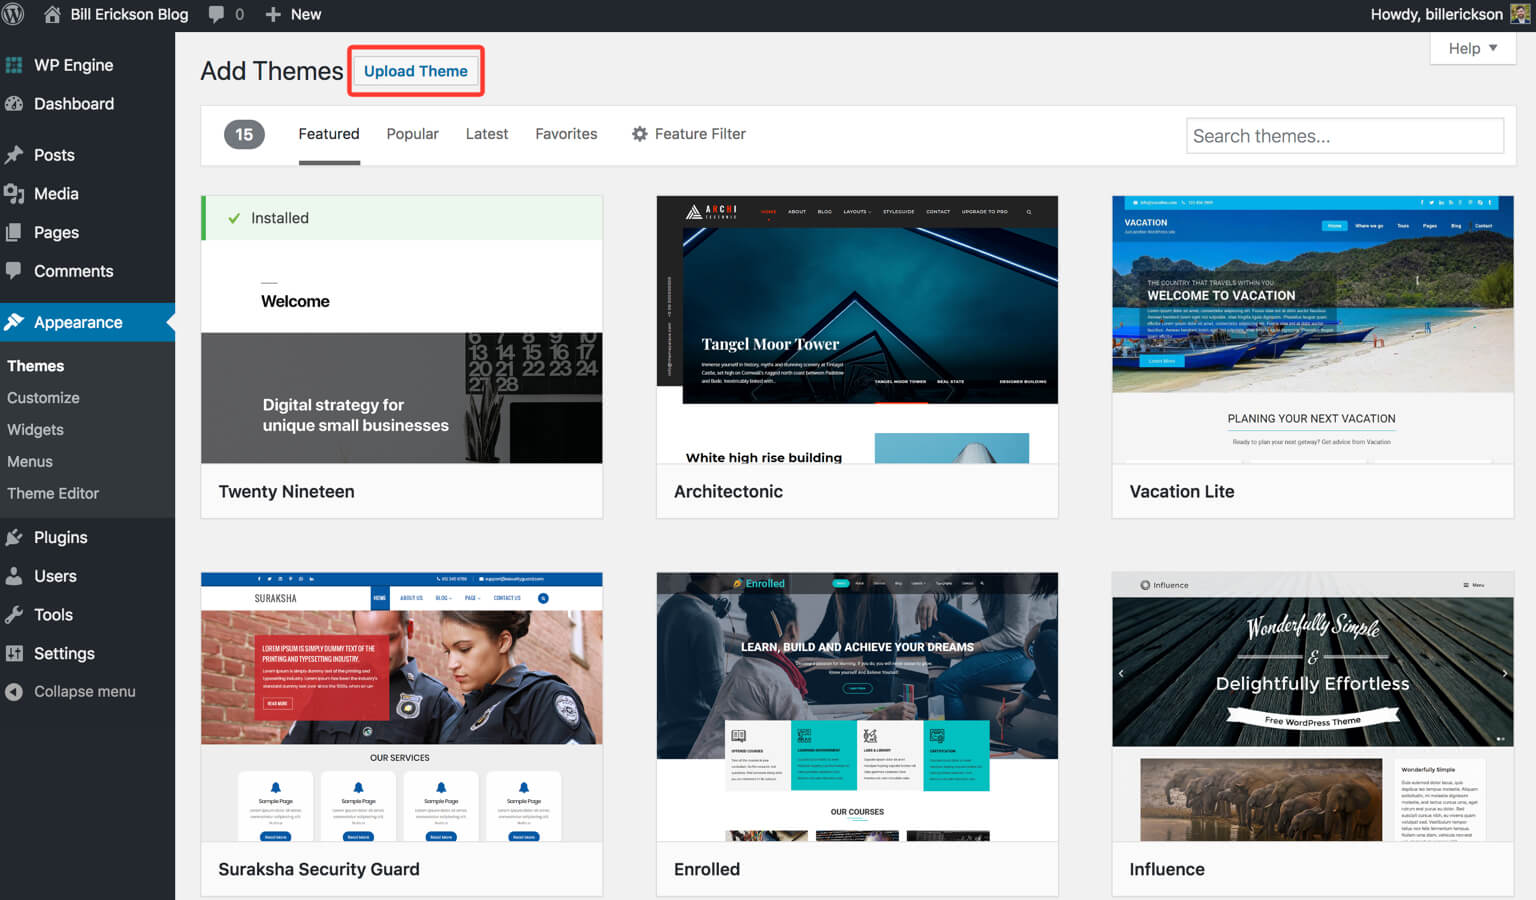Viewport: 1536px width, 900px height.
Task: Click the Upload Theme button
Action: (x=416, y=71)
